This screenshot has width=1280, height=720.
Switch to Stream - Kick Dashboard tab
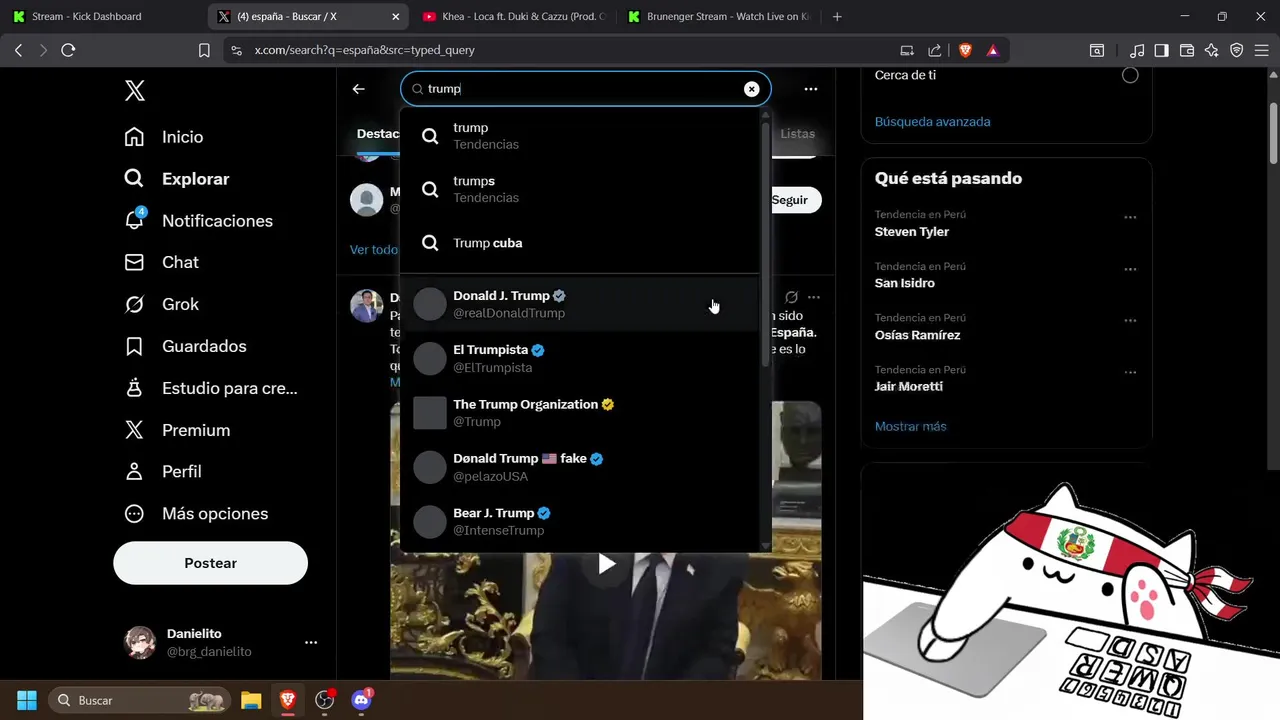[100, 16]
